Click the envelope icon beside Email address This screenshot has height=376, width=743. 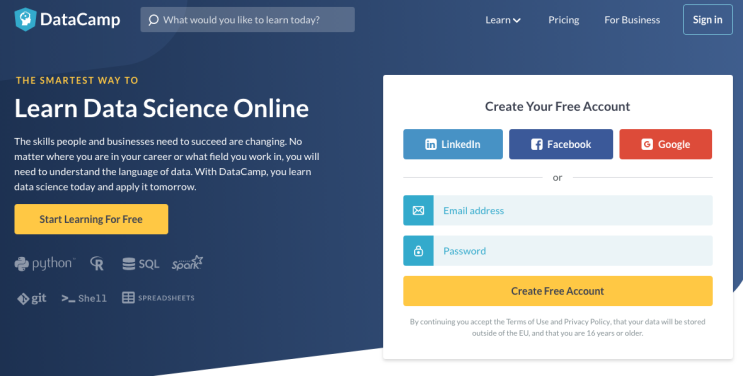418,210
